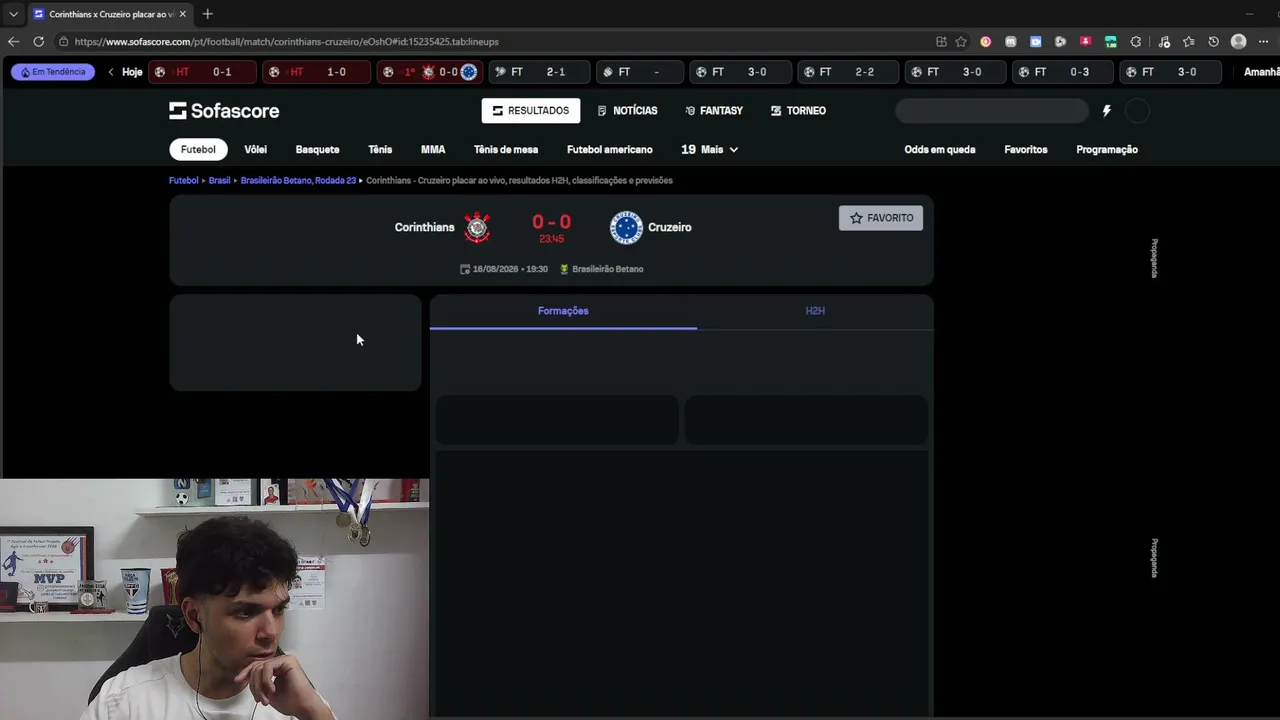This screenshot has width=1280, height=720.
Task: Open the Programação link
Action: [x=1107, y=150]
